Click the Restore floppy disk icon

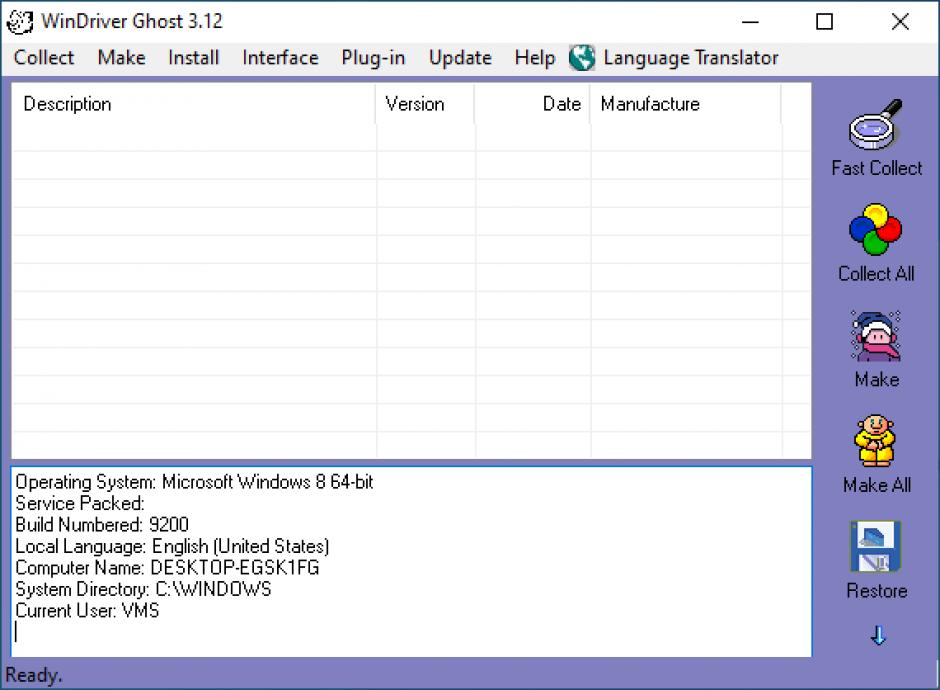click(x=876, y=548)
